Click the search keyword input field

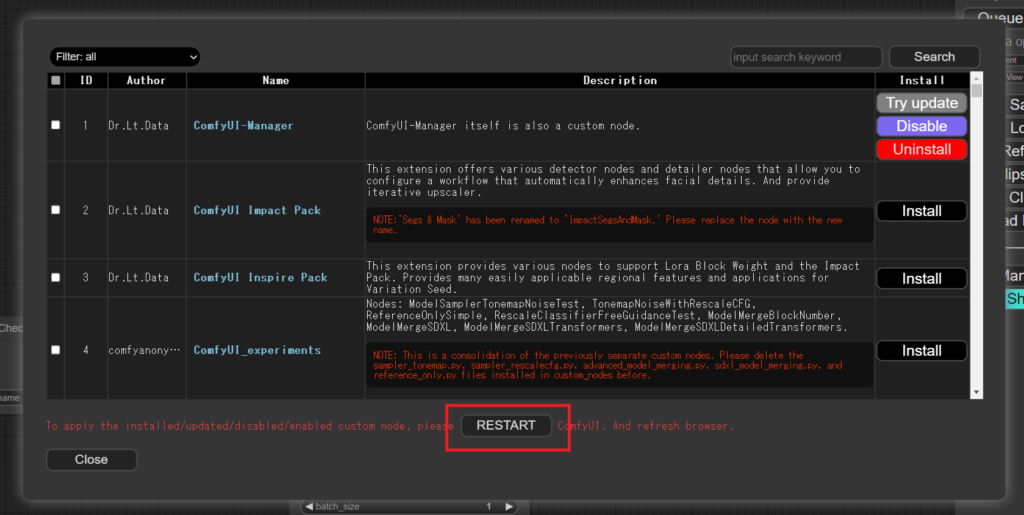(x=806, y=57)
